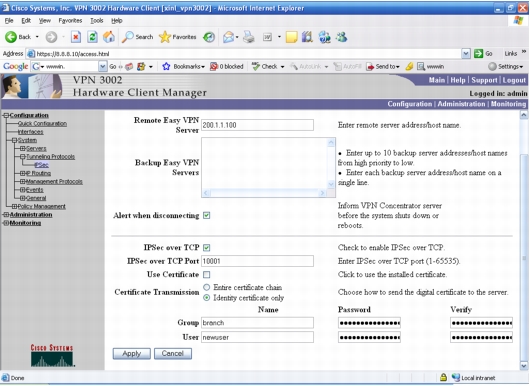Click the Remote Easy VPN Server field
The height and width of the screenshot is (386, 530).
pos(257,125)
